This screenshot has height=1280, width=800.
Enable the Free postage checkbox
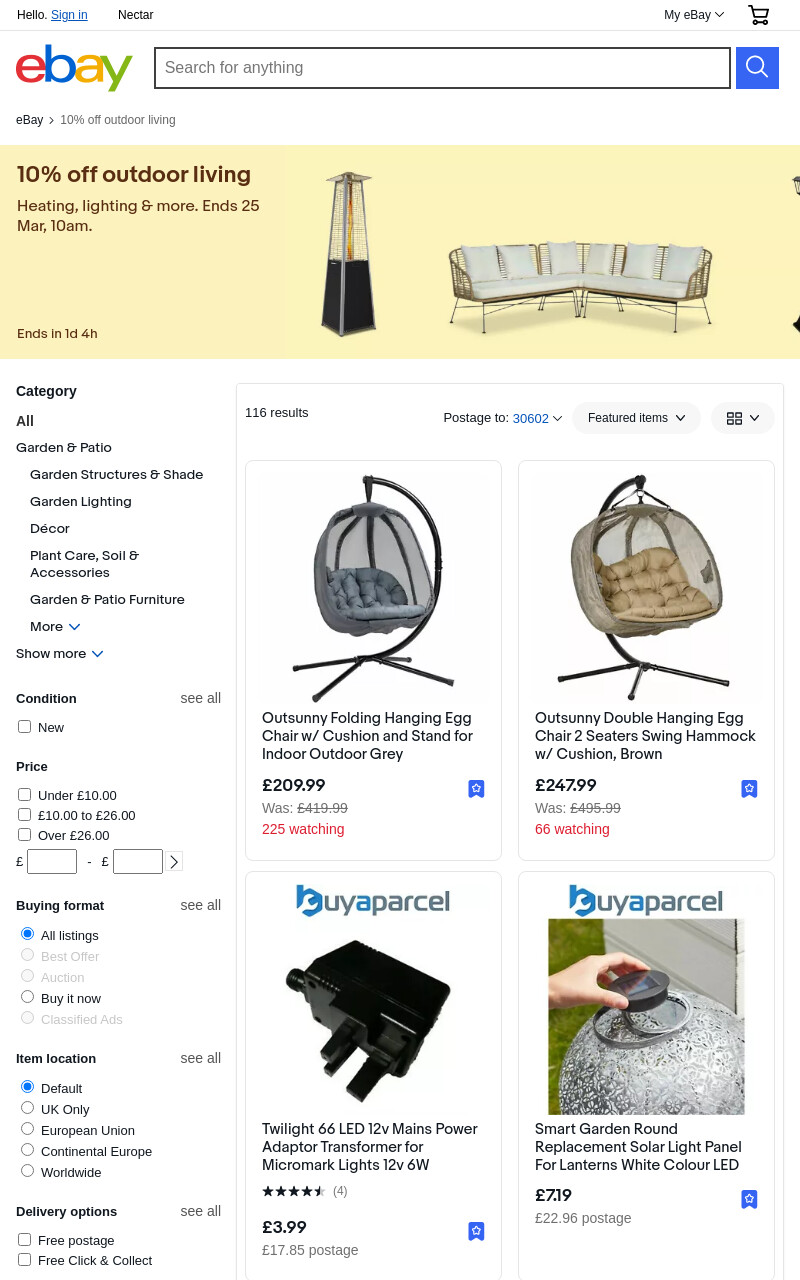[24, 1240]
